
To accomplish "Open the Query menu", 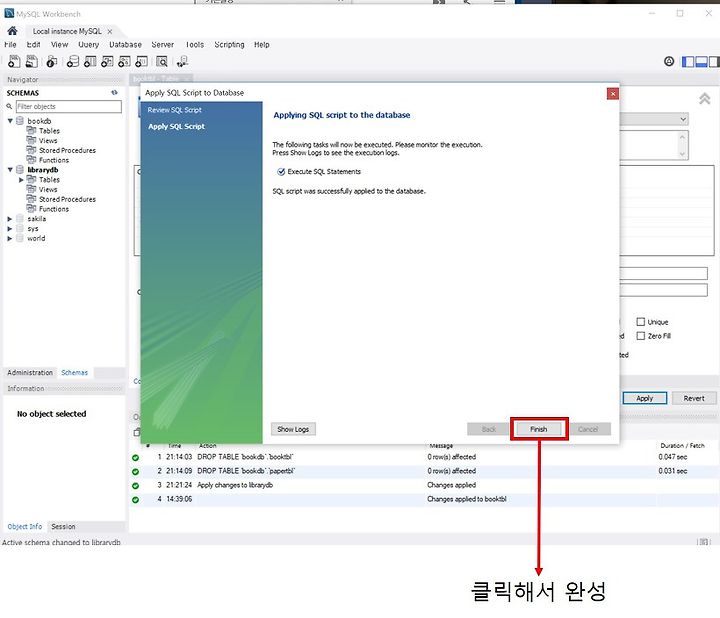I will coord(88,45).
